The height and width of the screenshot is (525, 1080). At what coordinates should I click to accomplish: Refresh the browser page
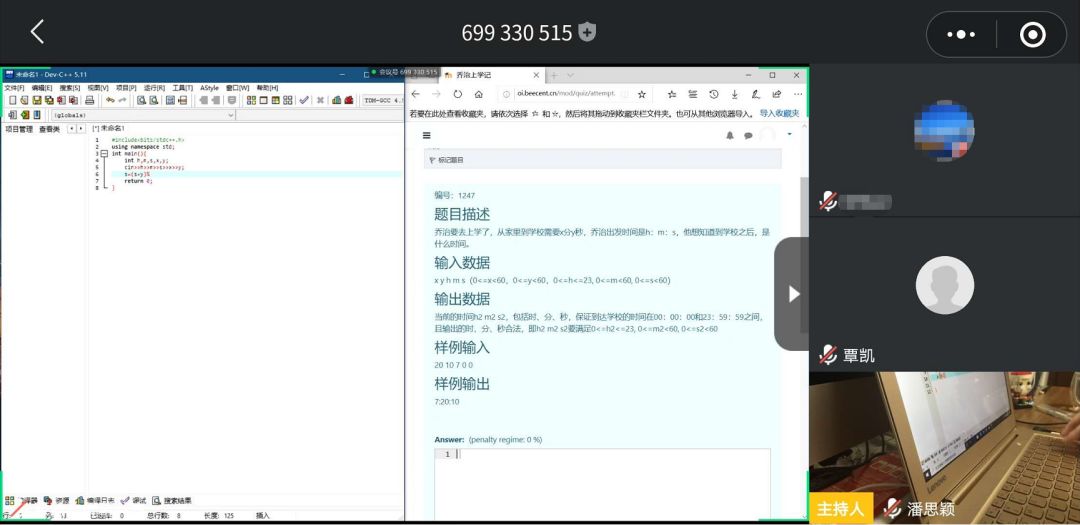click(x=458, y=94)
